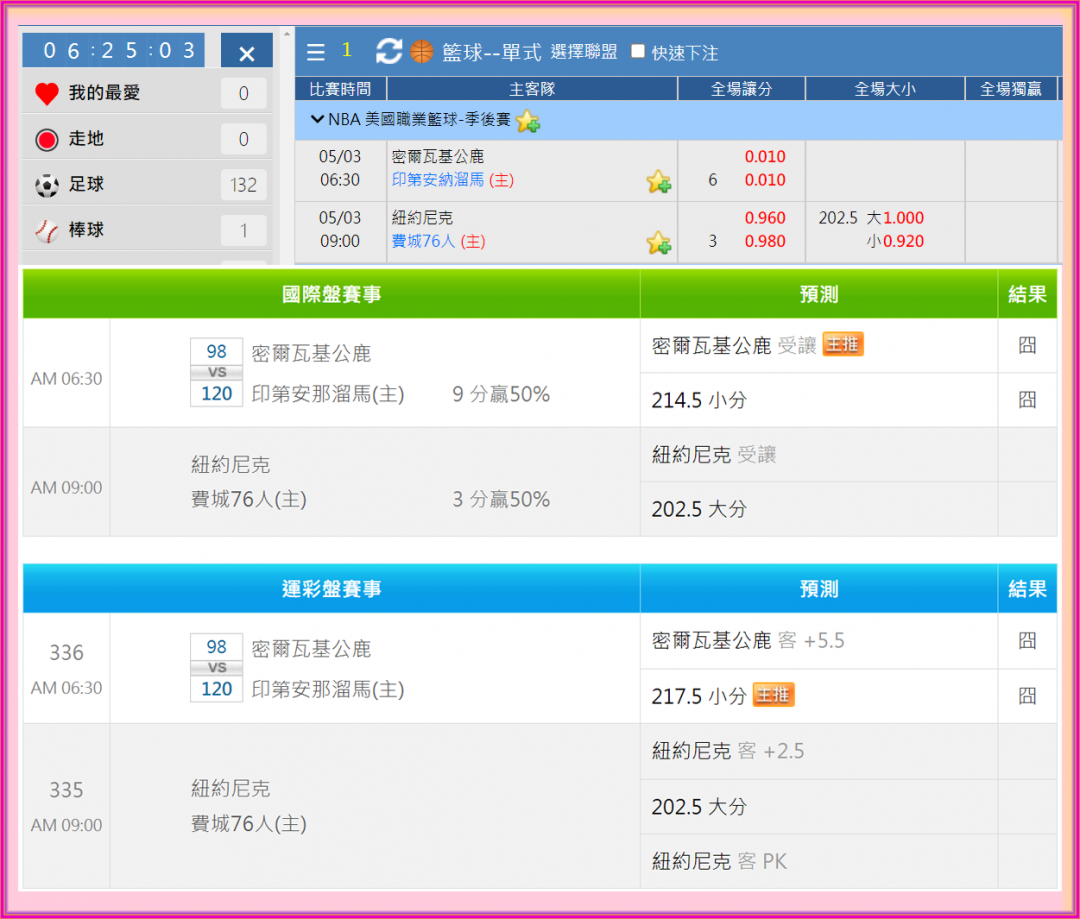Image resolution: width=1080 pixels, height=919 pixels.
Task: Pick the over 大 1.000 odds
Action: (x=903, y=218)
